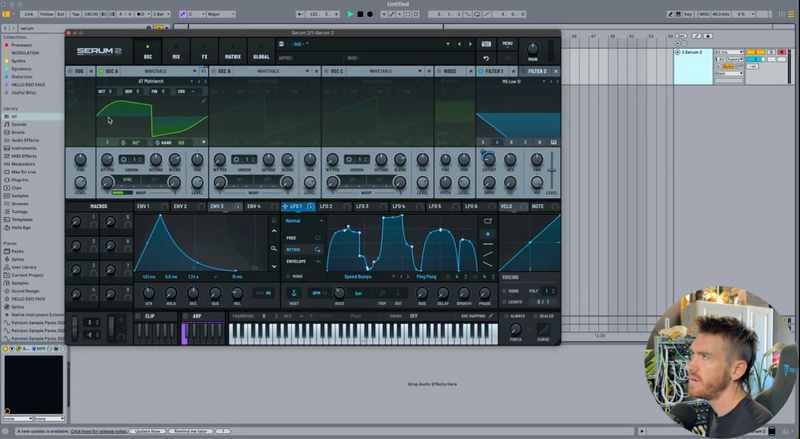Screen dimensions: 800x439
Task: Open the Serum preset browser icon
Action: pos(486,44)
